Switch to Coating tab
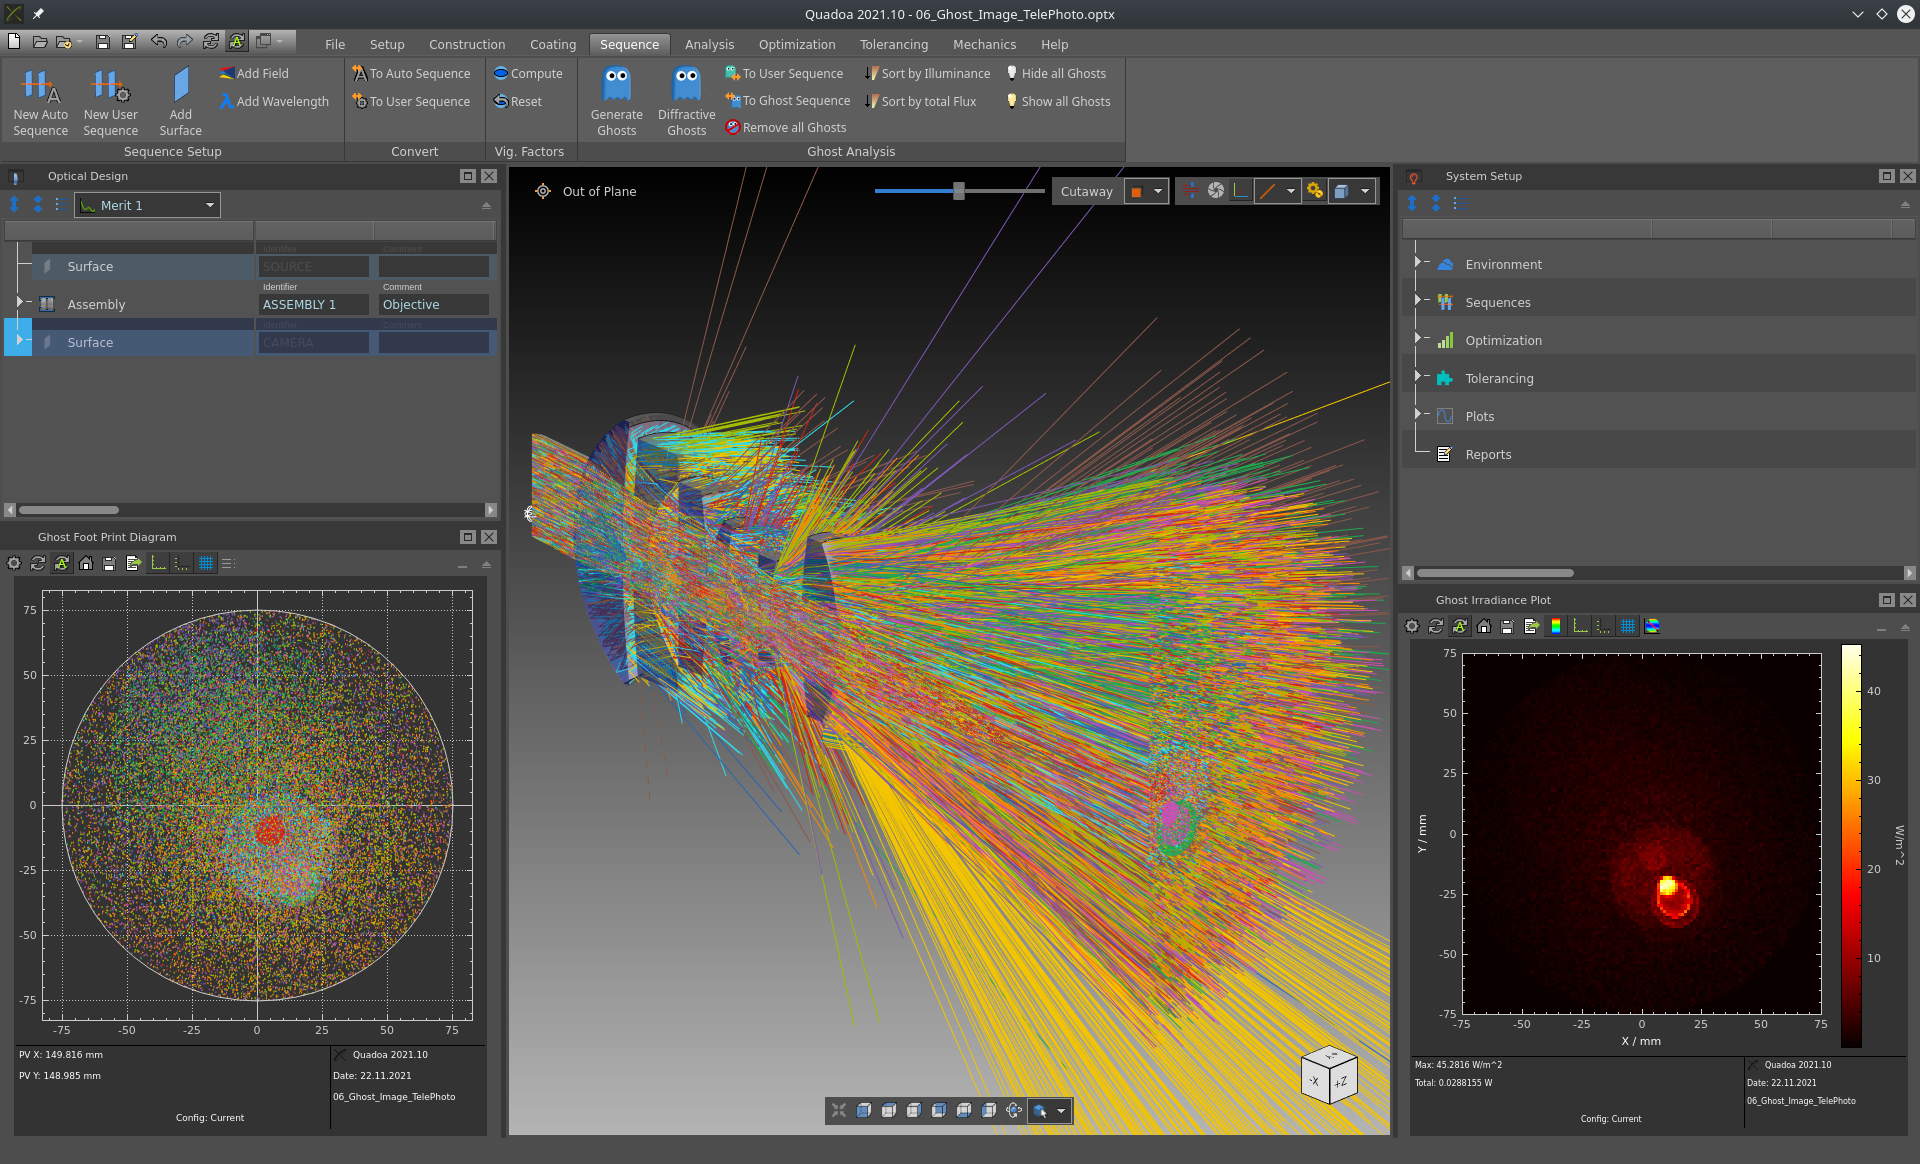This screenshot has height=1164, width=1920. click(553, 44)
